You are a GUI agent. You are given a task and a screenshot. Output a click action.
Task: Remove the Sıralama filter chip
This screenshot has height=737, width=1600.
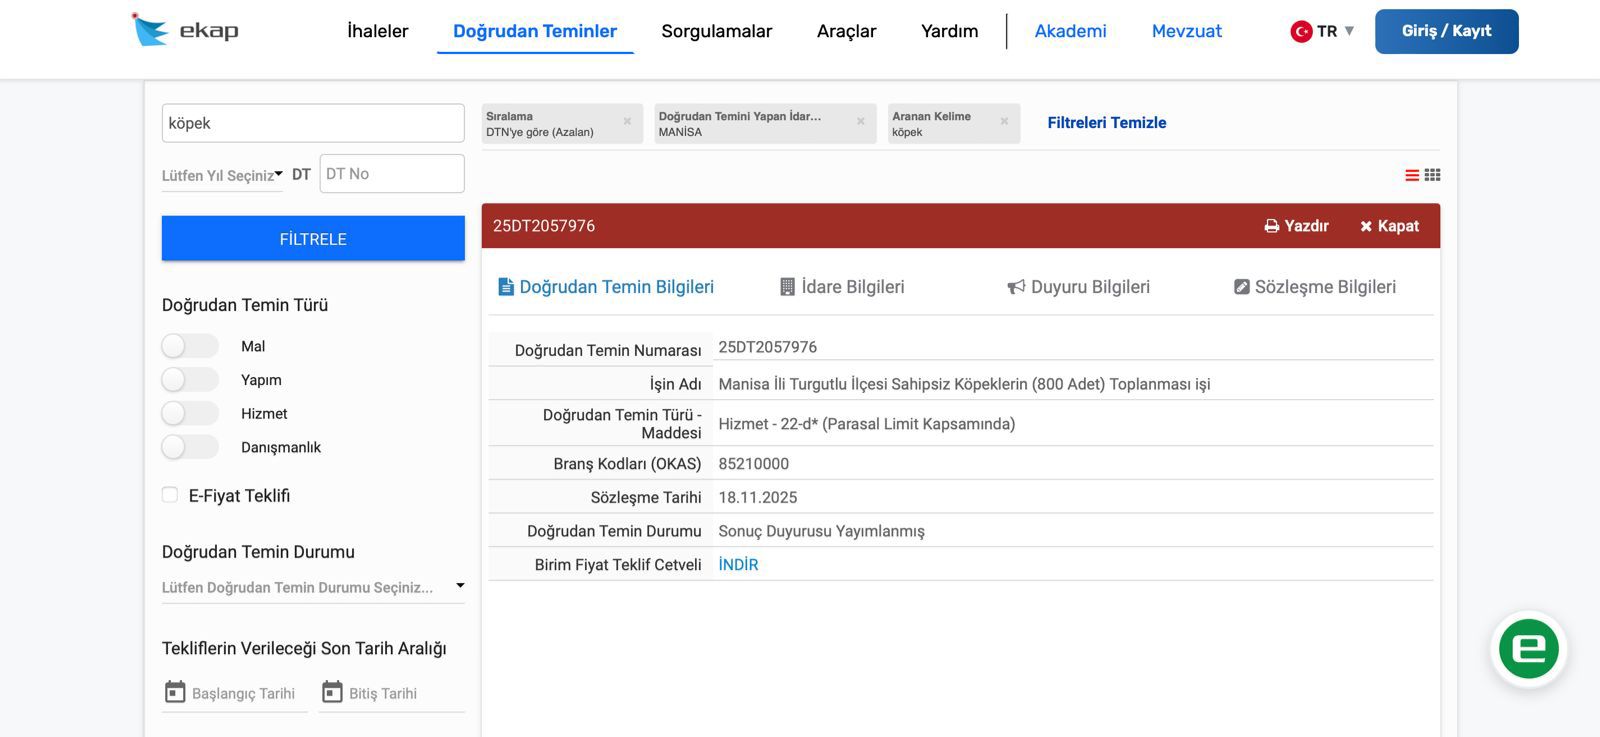[x=627, y=122]
